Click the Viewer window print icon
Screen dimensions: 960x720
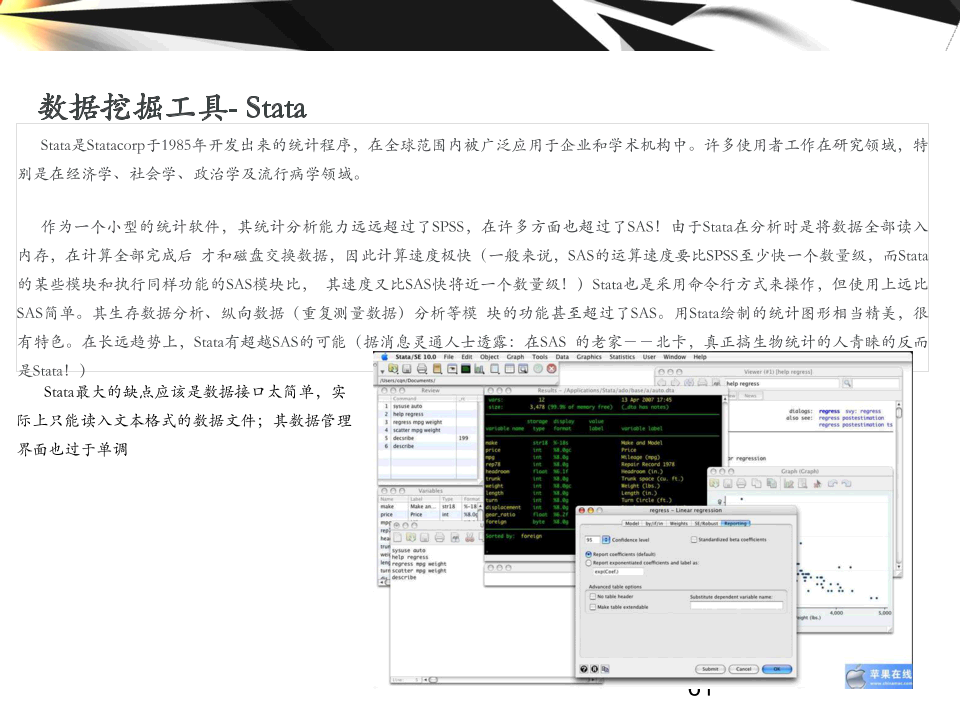tap(703, 383)
